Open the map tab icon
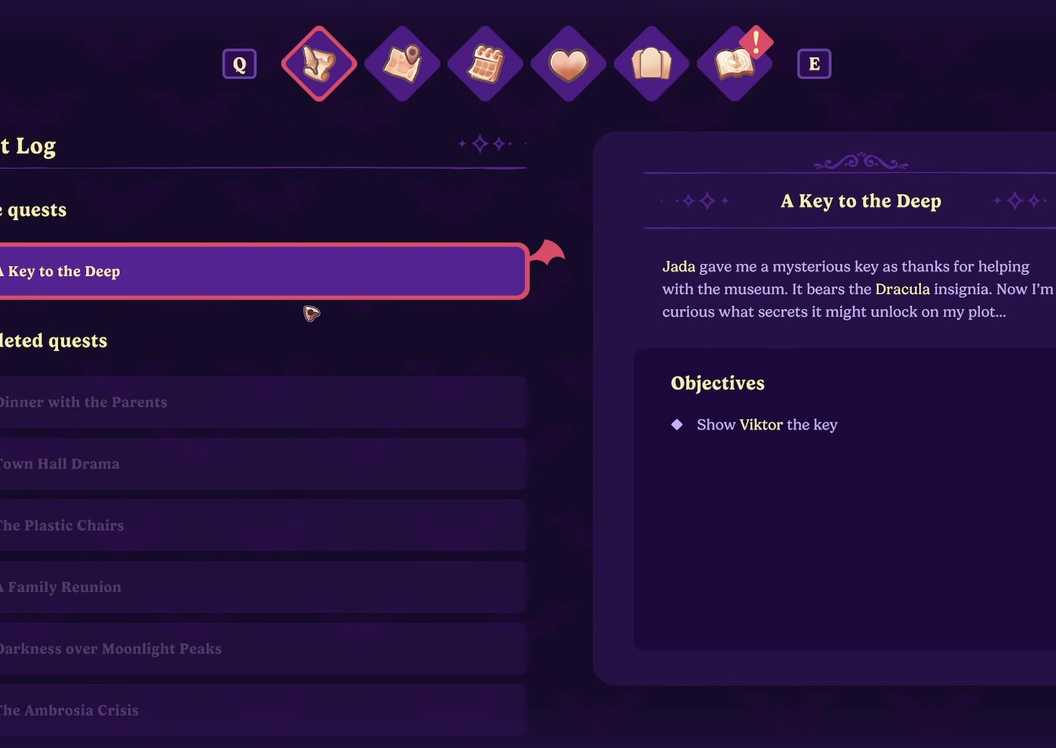Screen dimensions: 1056x748 pyautogui.click(x=402, y=64)
